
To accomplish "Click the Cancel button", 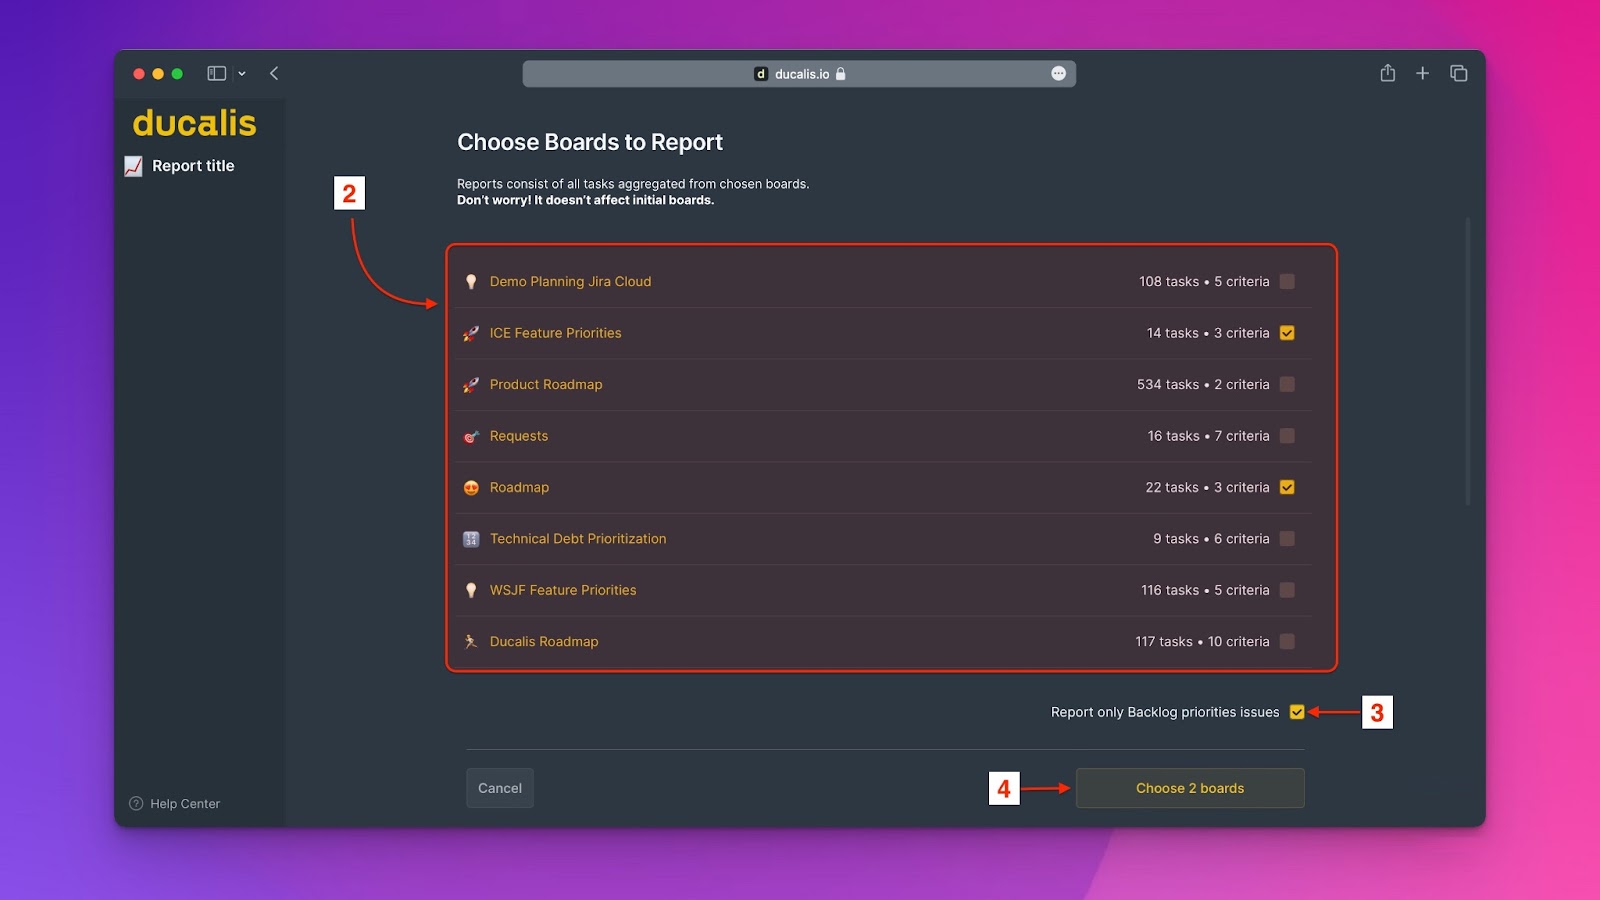I will (x=500, y=788).
